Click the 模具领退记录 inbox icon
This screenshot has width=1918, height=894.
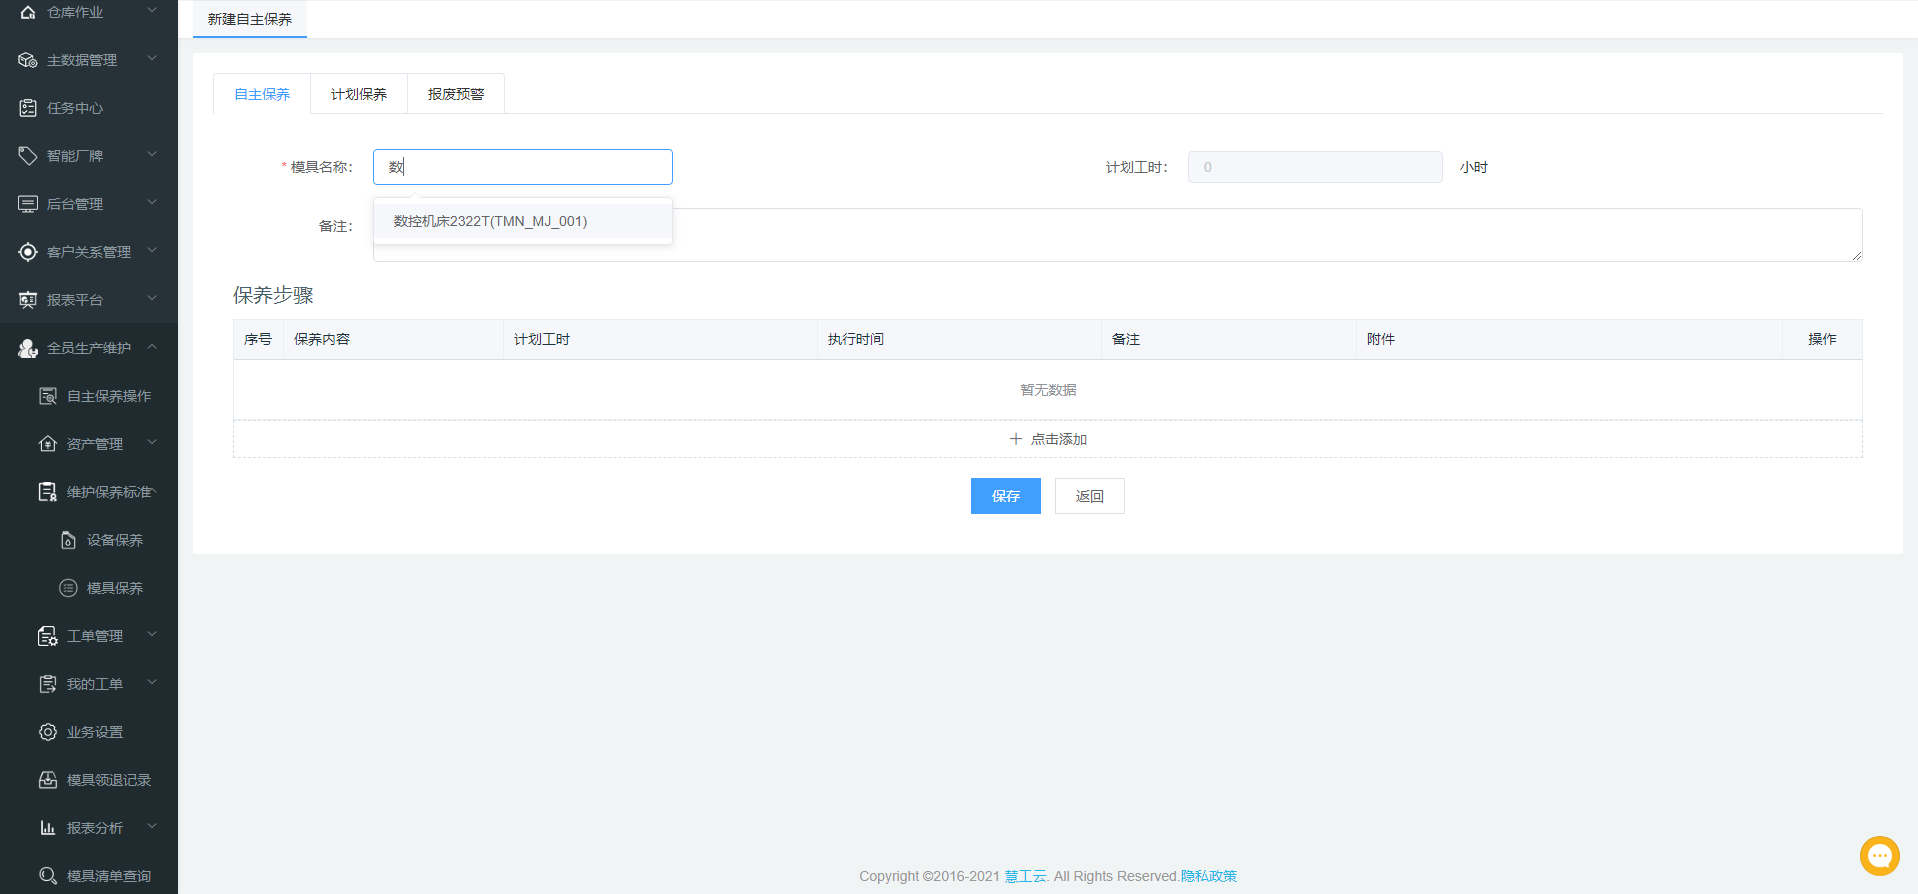[48, 780]
